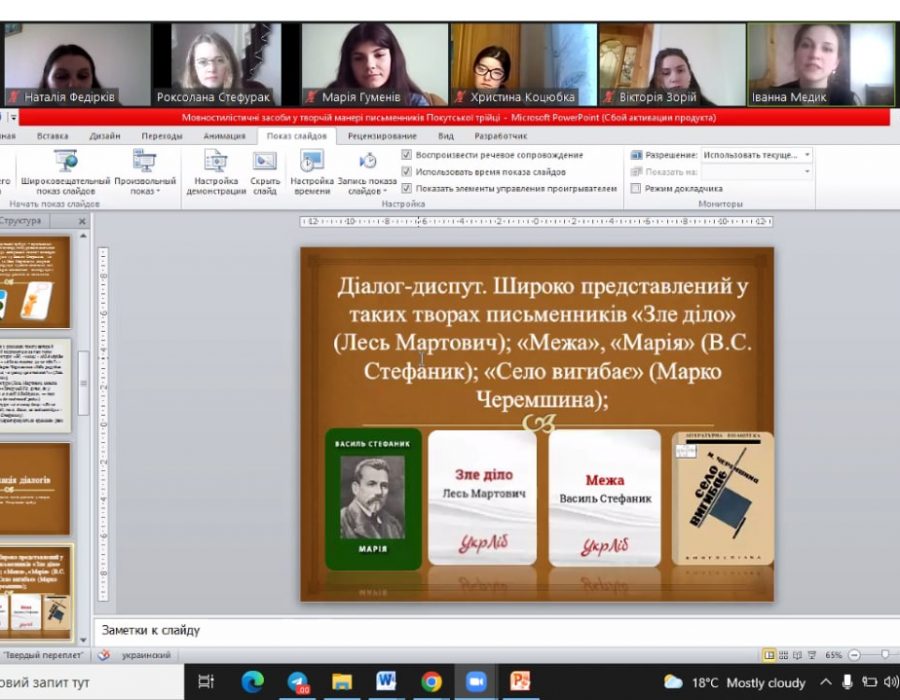
Task: Click украинский language button in status bar
Action: (145, 656)
